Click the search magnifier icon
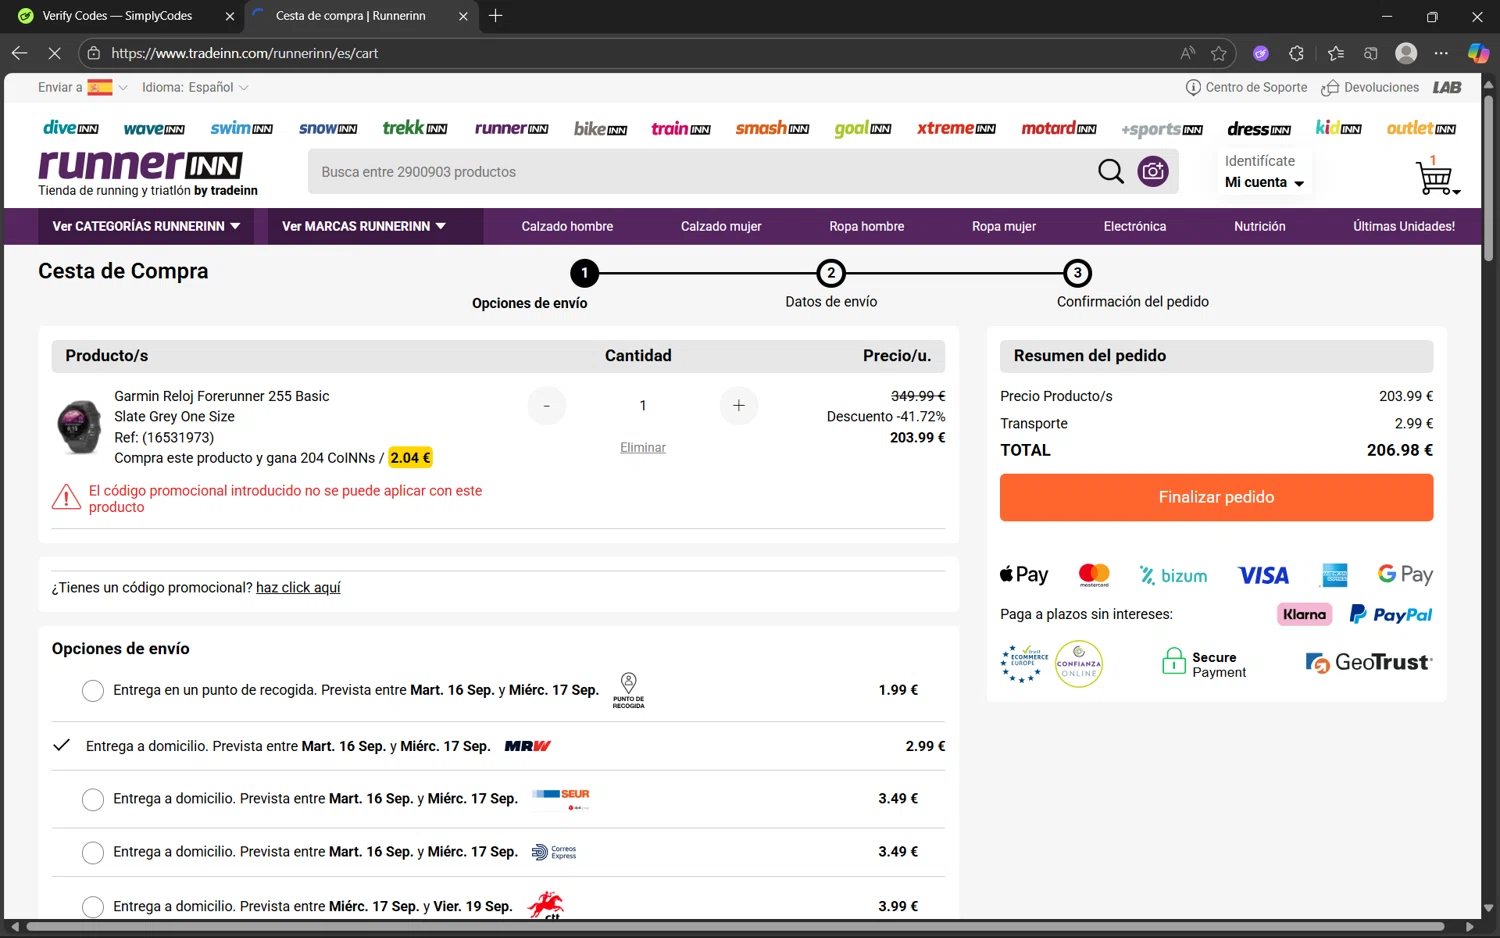The image size is (1500, 938). coord(1111,171)
